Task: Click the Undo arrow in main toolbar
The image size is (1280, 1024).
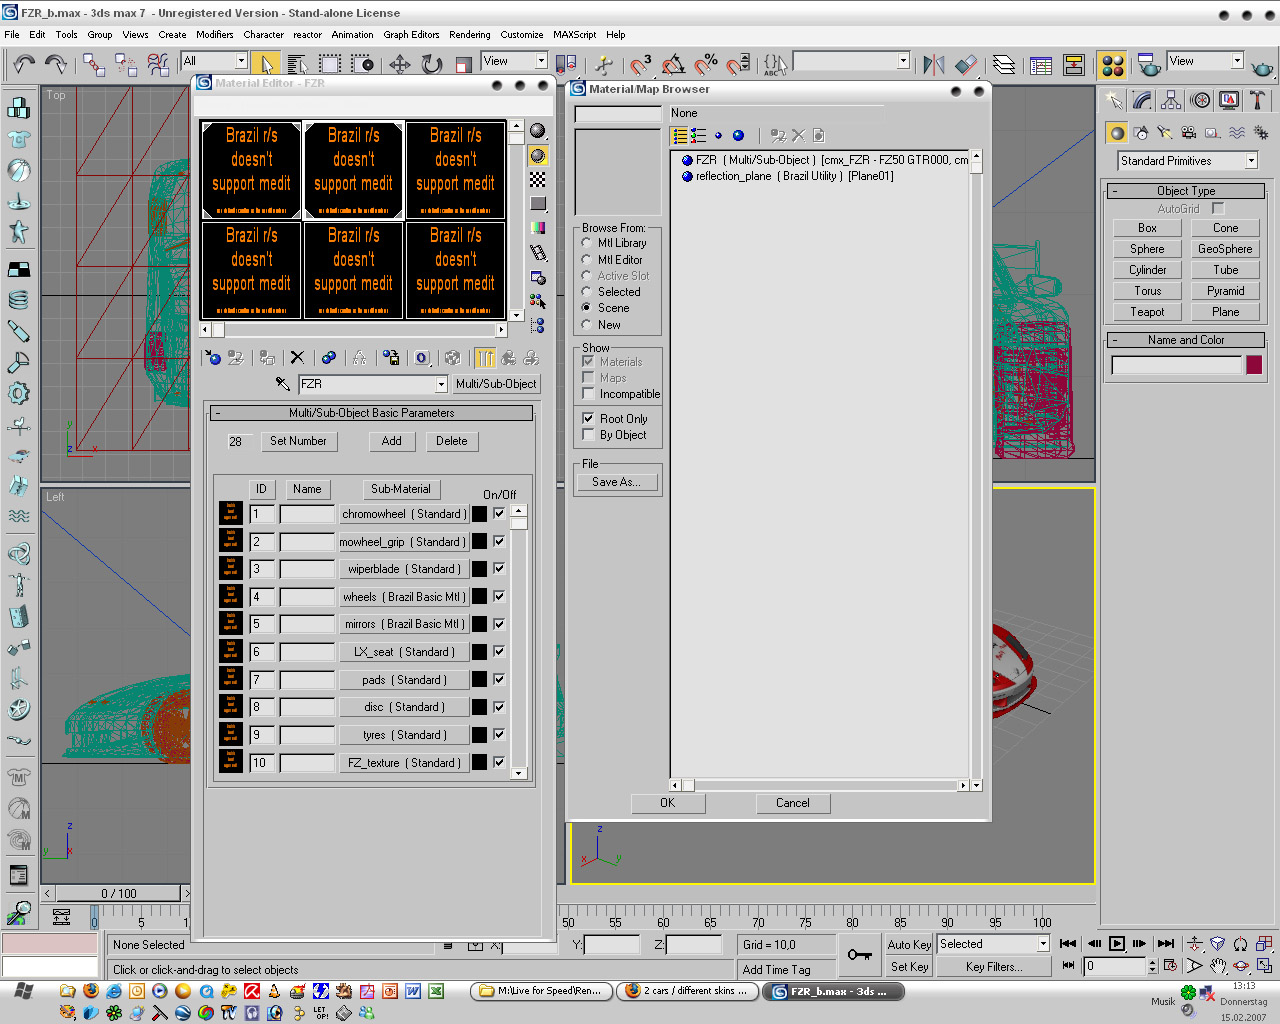Action: [23, 65]
